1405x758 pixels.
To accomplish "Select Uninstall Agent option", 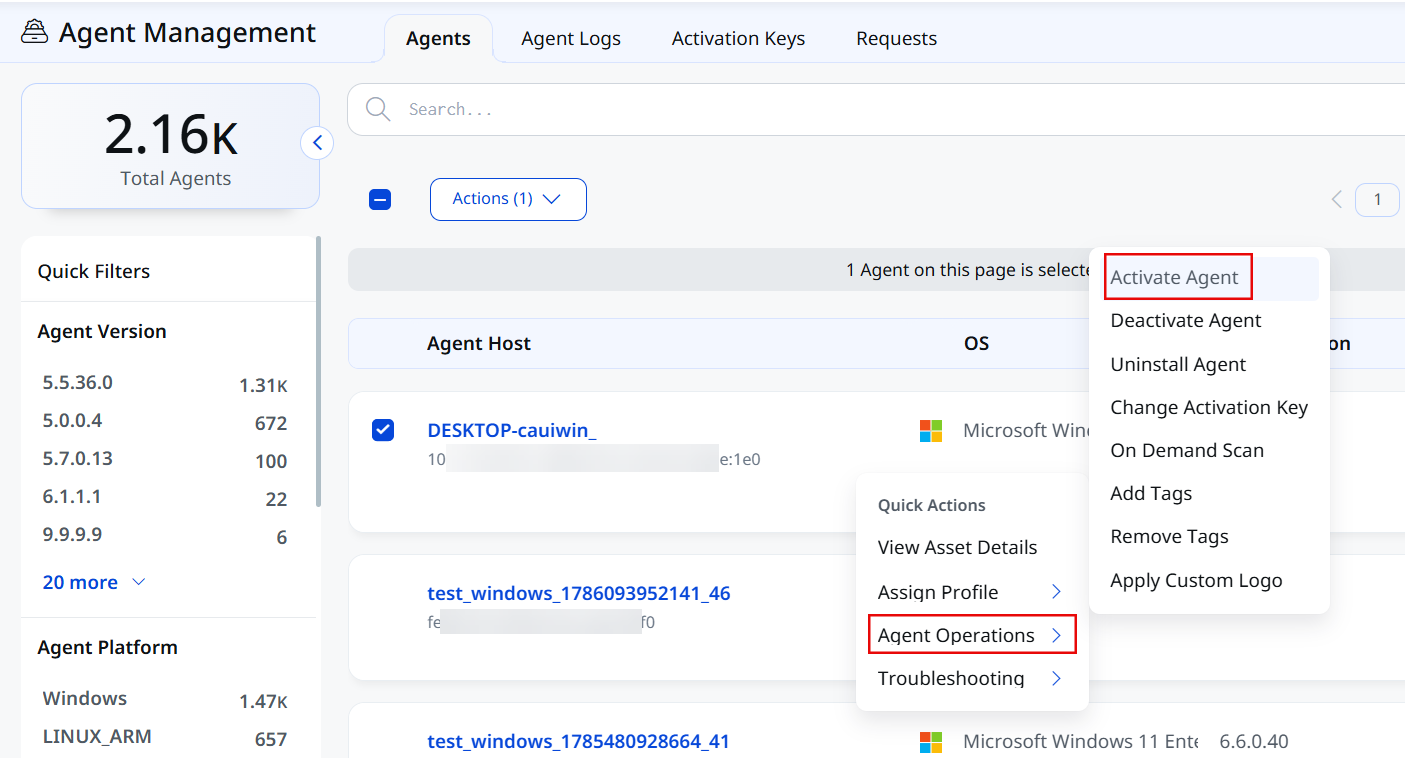I will coord(1178,364).
